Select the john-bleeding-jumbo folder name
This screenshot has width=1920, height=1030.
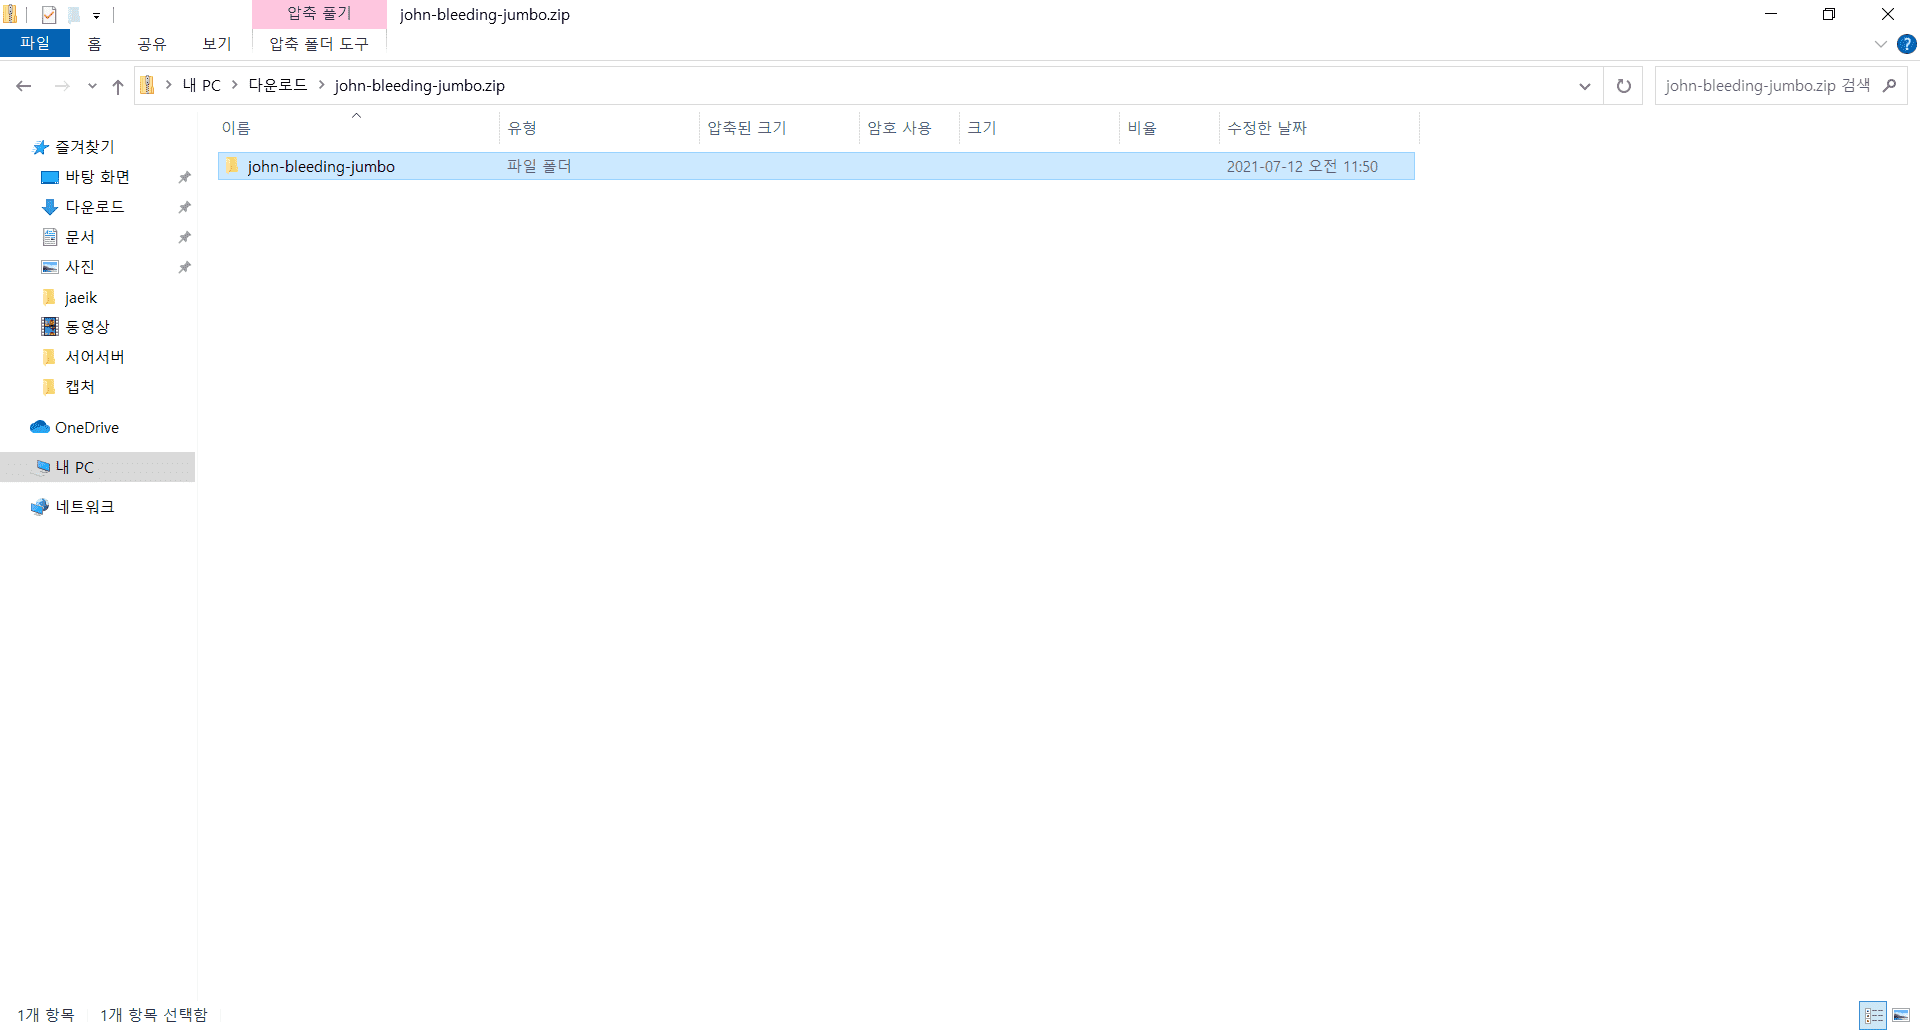coord(321,167)
